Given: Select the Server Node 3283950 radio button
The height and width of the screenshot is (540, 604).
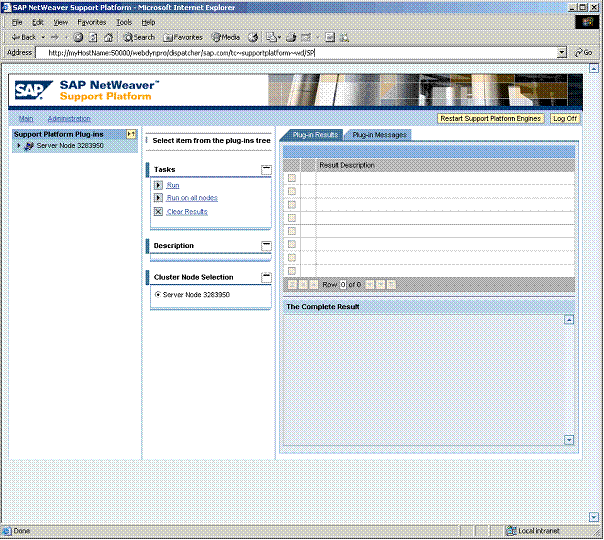Looking at the screenshot, I should point(158,295).
